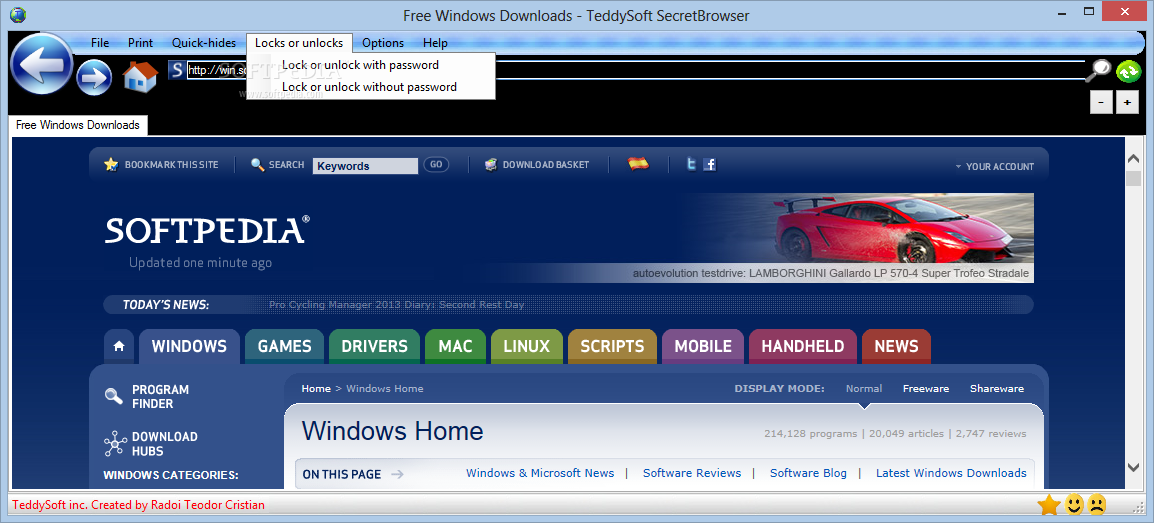Click the page scrollbar down arrow
Viewport: 1154px width, 523px height.
[x=1134, y=467]
